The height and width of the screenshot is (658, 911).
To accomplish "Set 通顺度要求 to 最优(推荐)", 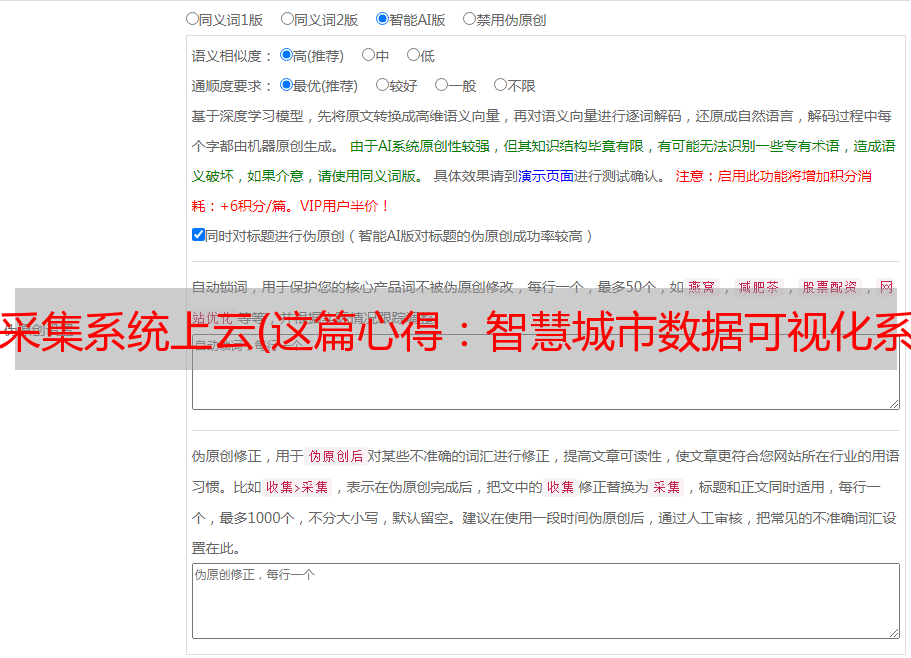I will tap(286, 85).
